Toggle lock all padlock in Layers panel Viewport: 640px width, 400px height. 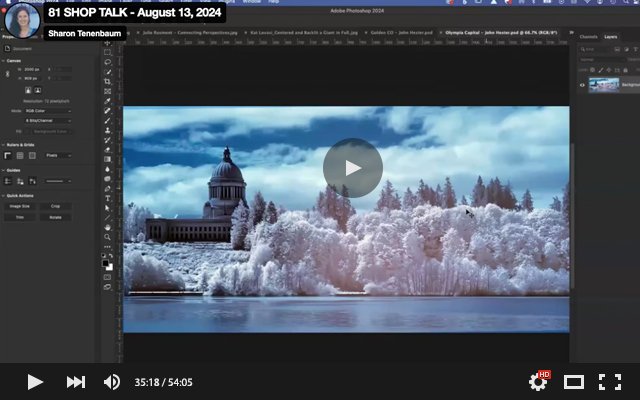click(625, 70)
